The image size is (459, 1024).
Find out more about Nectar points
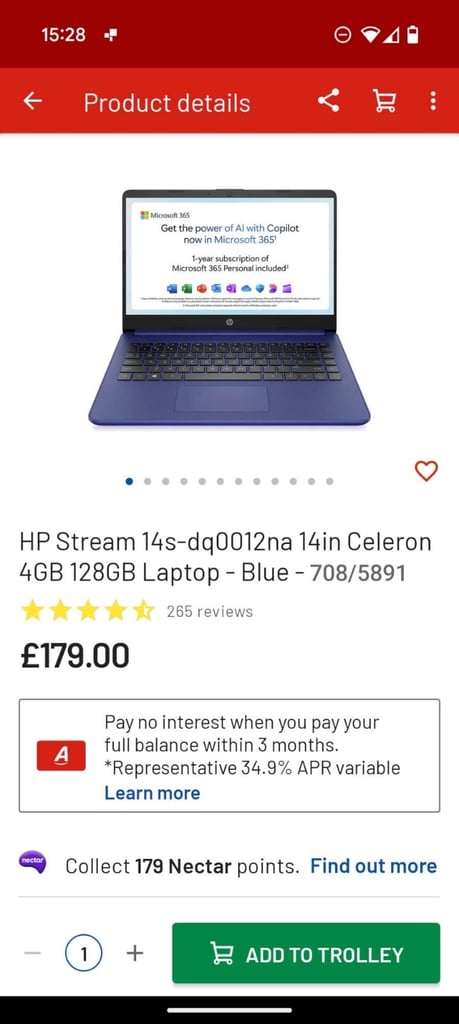[x=373, y=866]
